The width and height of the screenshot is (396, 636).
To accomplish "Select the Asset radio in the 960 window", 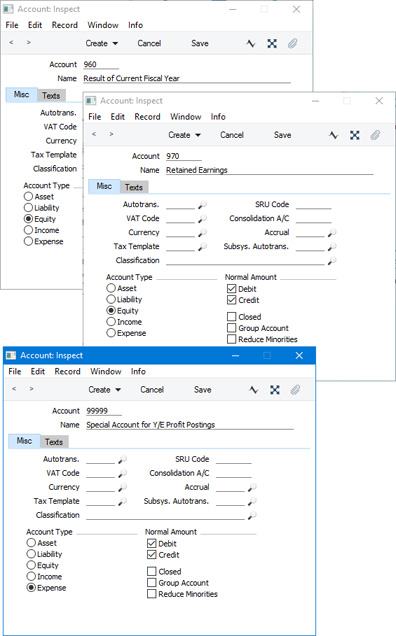I will tap(28, 196).
